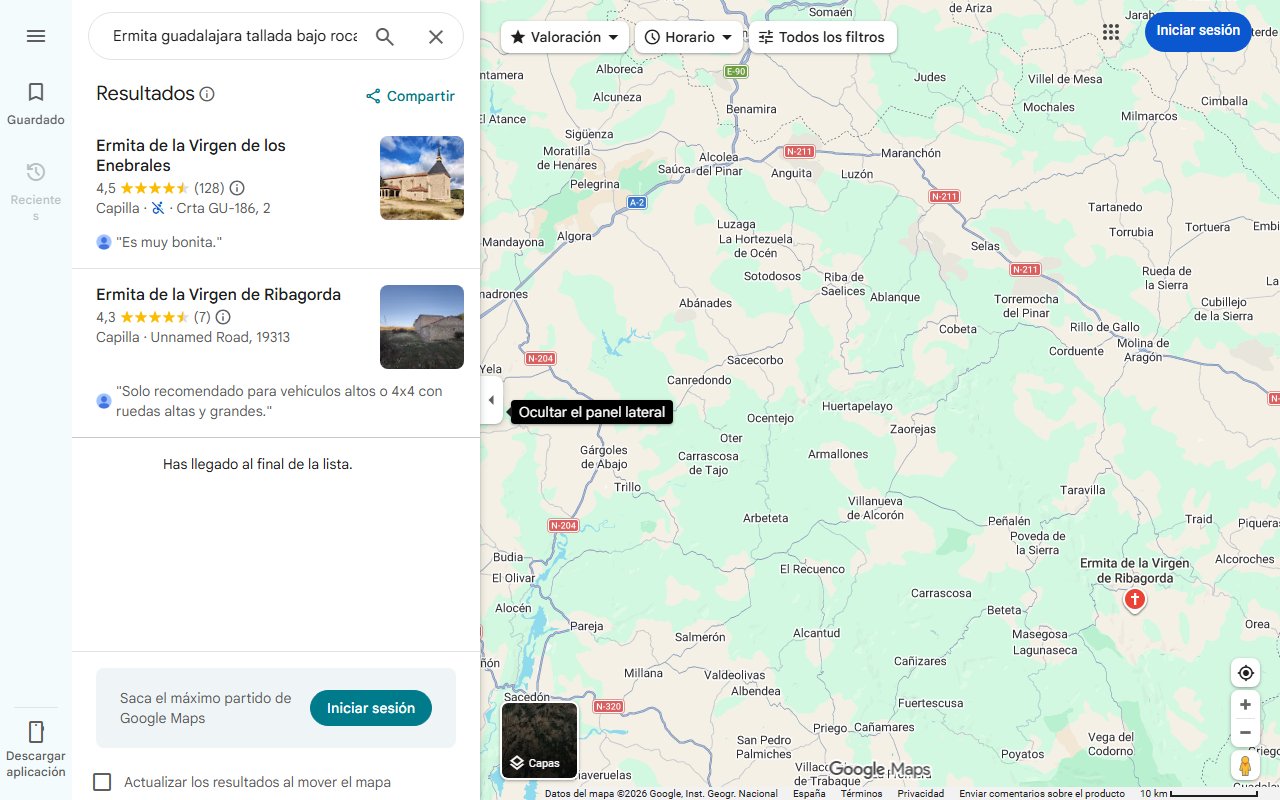Share the search results via Compartir
The height and width of the screenshot is (800, 1280).
[x=409, y=96]
